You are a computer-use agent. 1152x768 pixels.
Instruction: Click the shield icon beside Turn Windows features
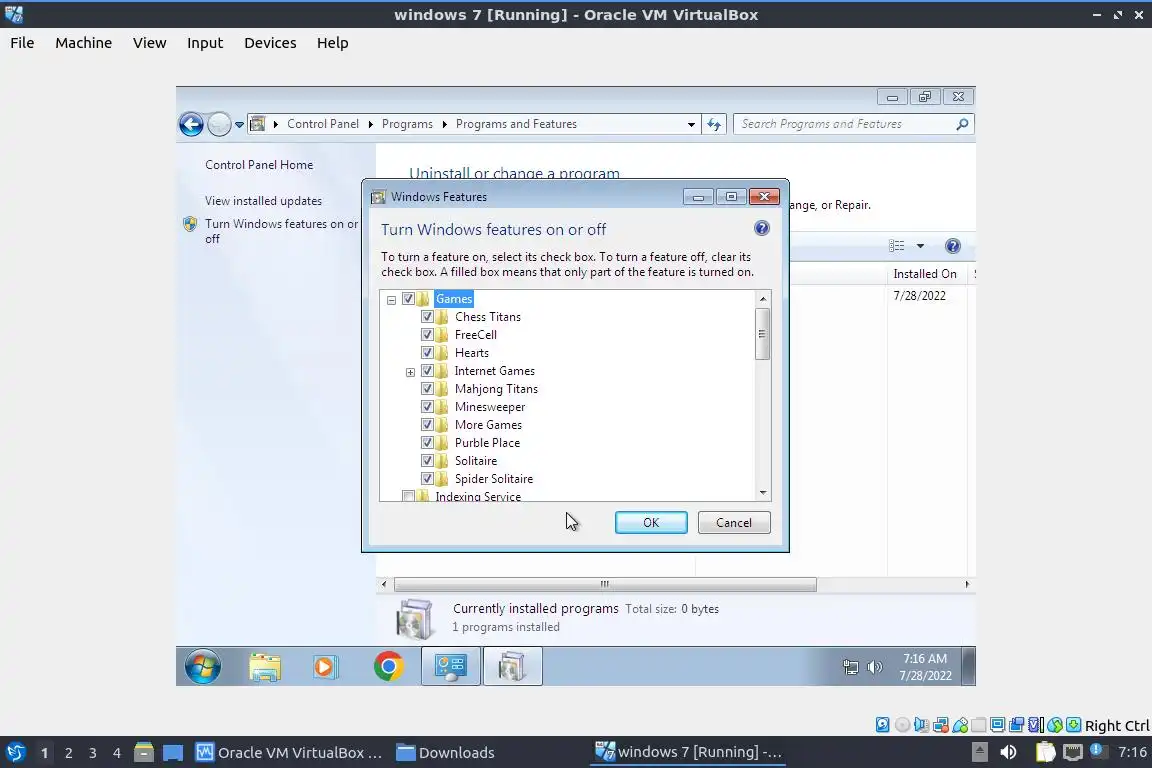coord(190,223)
